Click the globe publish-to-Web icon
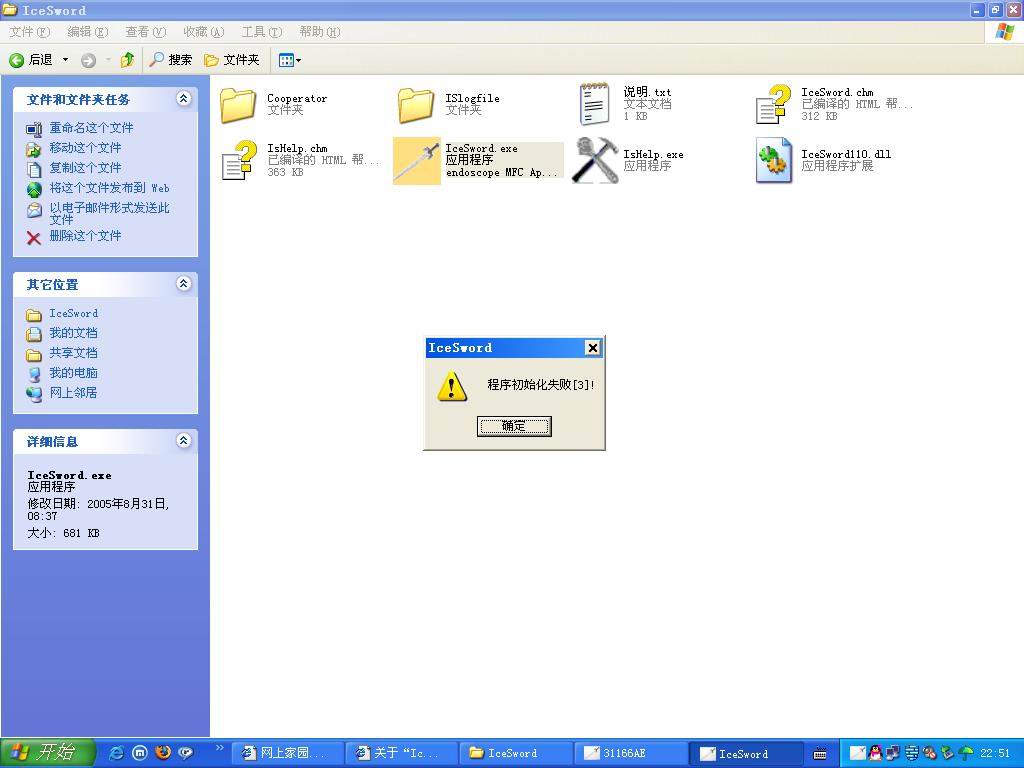Image resolution: width=1024 pixels, height=768 pixels. 34,190
